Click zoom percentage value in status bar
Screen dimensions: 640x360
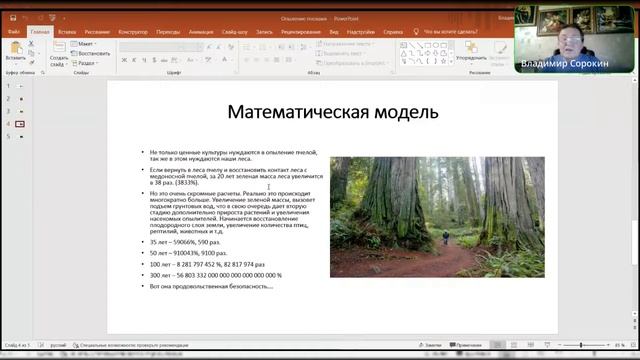pos(620,345)
